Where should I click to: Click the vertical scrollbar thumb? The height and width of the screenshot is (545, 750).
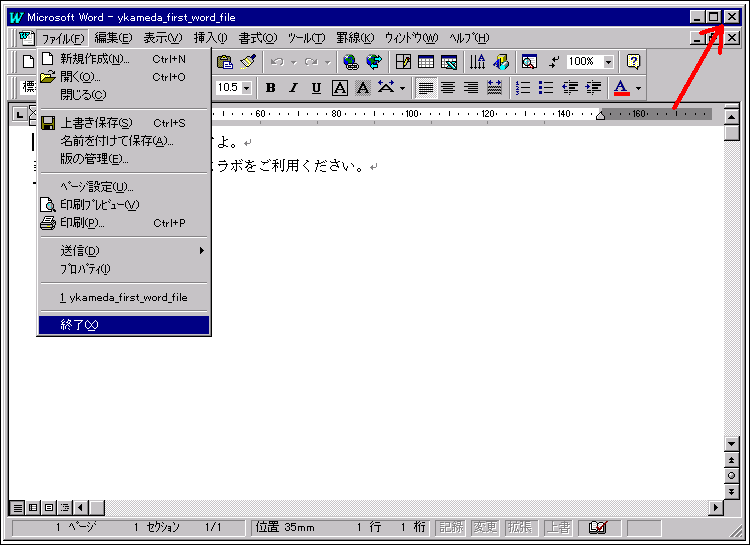click(732, 133)
